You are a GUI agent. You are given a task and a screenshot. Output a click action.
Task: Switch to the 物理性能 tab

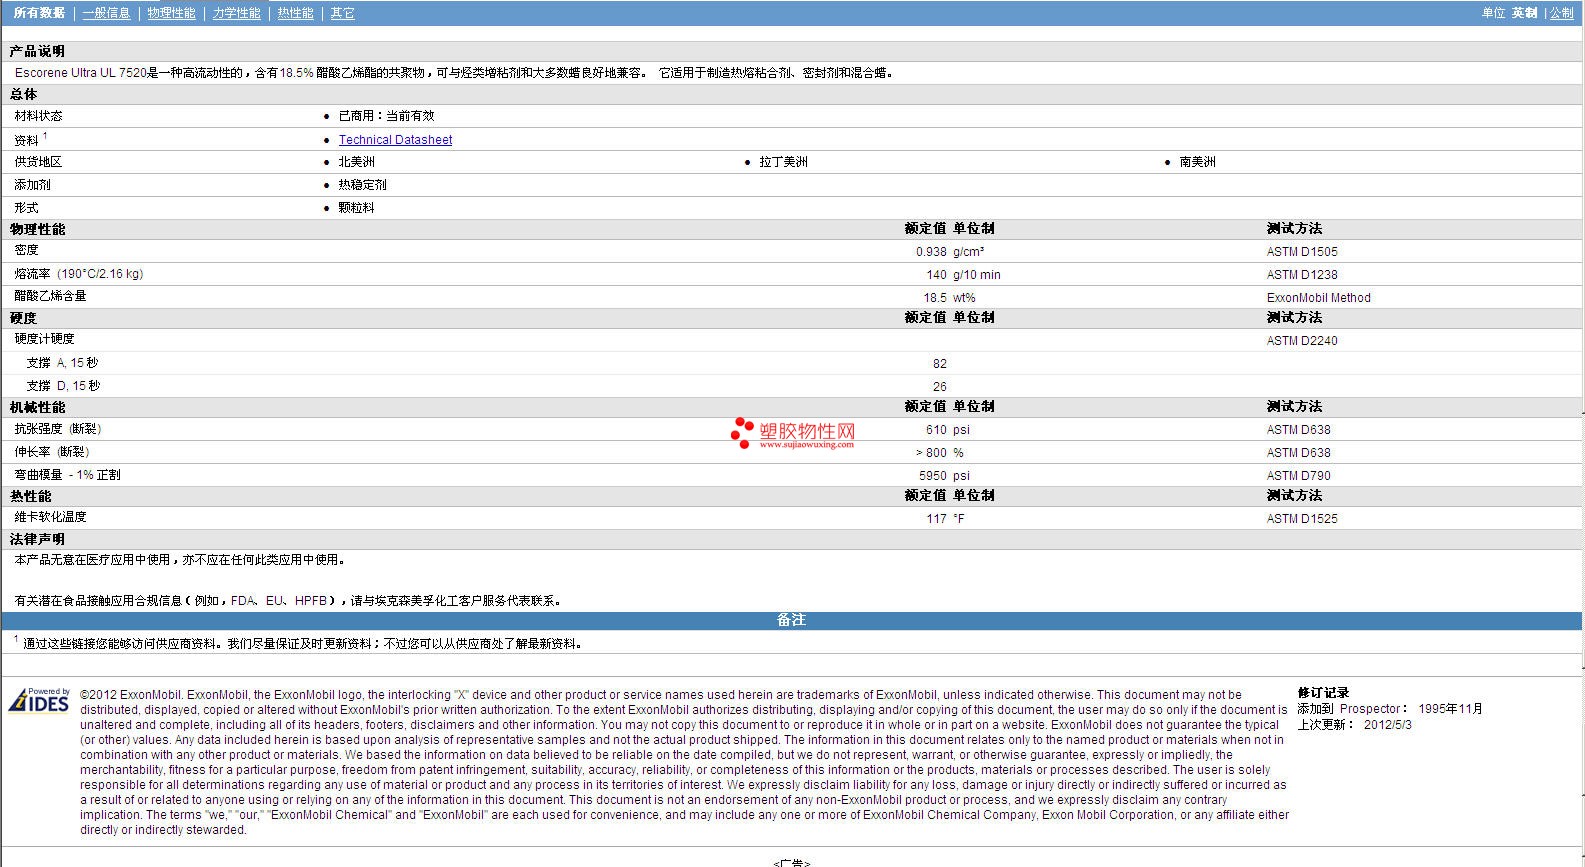click(x=171, y=13)
